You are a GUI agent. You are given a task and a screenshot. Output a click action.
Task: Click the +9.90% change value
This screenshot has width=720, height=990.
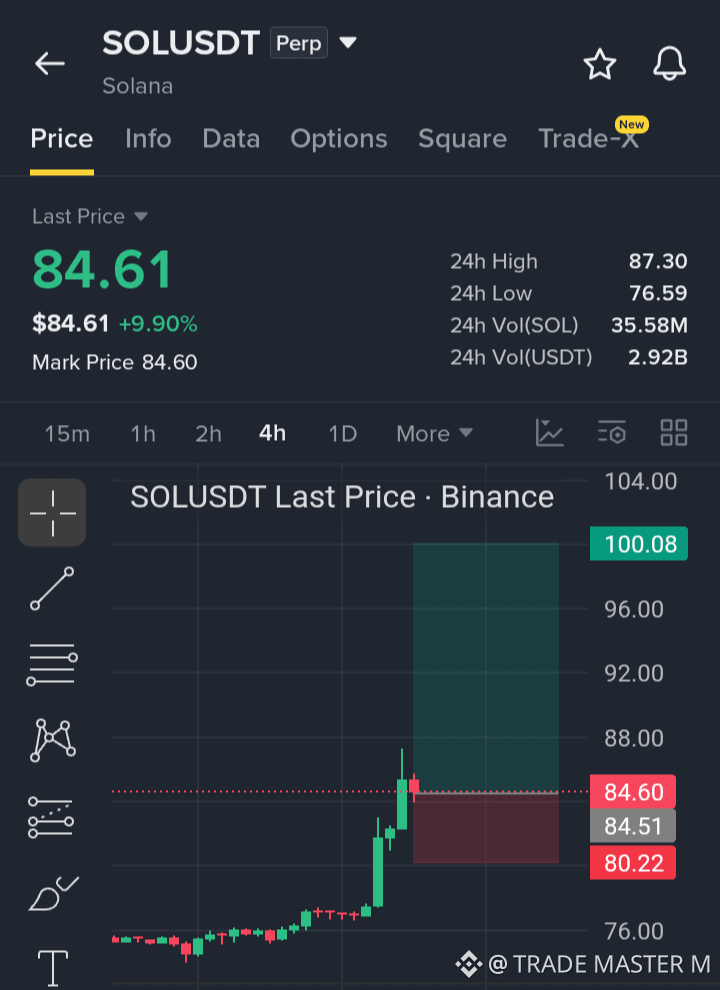[x=158, y=324]
